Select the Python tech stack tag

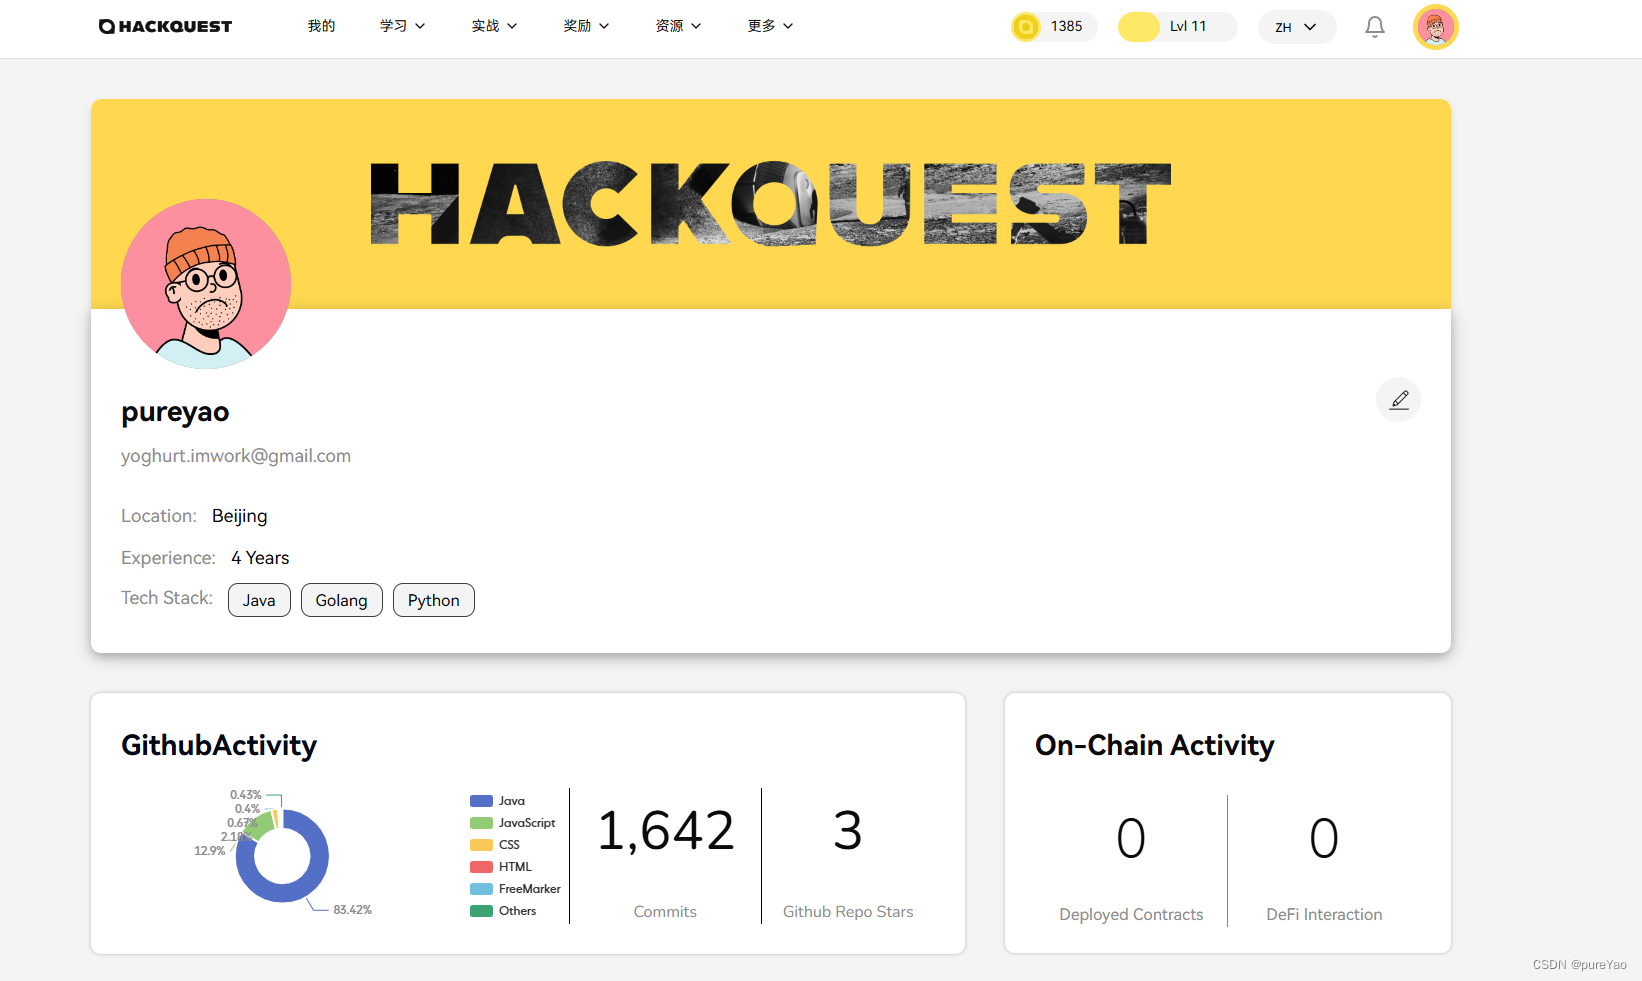pyautogui.click(x=434, y=600)
